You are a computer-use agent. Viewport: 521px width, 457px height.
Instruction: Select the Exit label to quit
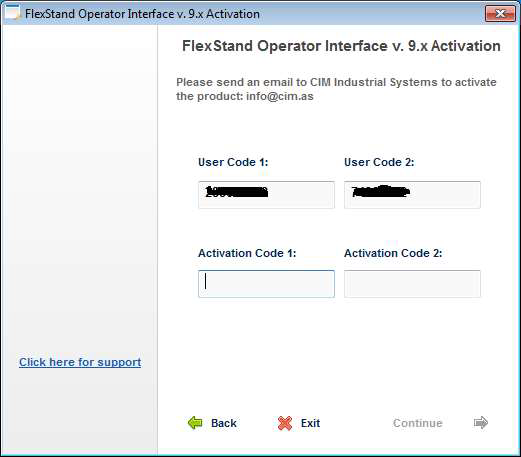[310, 423]
